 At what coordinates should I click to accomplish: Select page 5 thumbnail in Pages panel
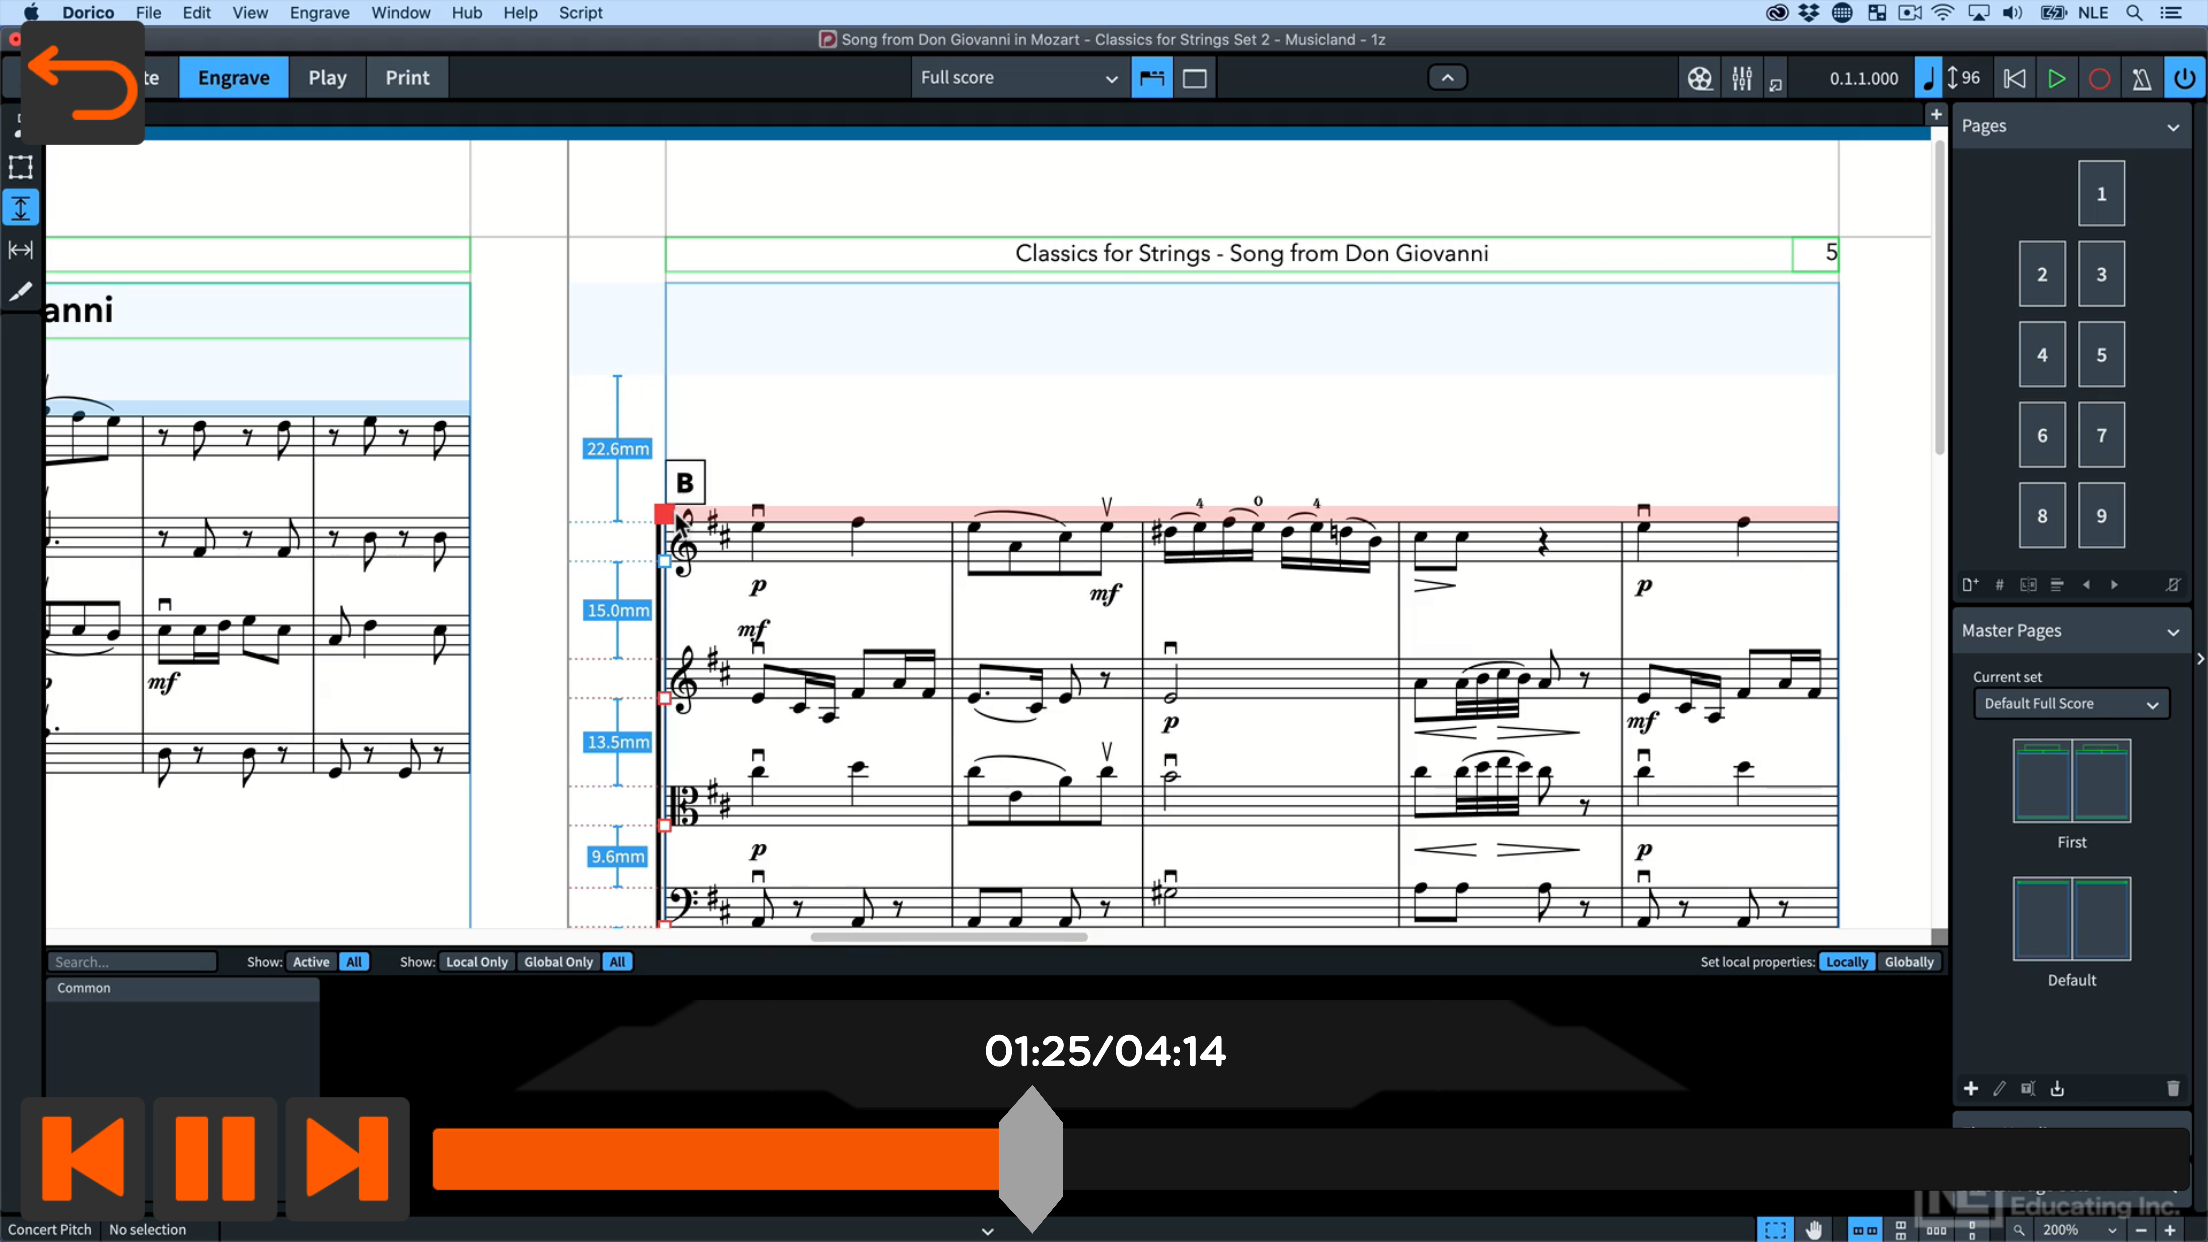(2101, 355)
